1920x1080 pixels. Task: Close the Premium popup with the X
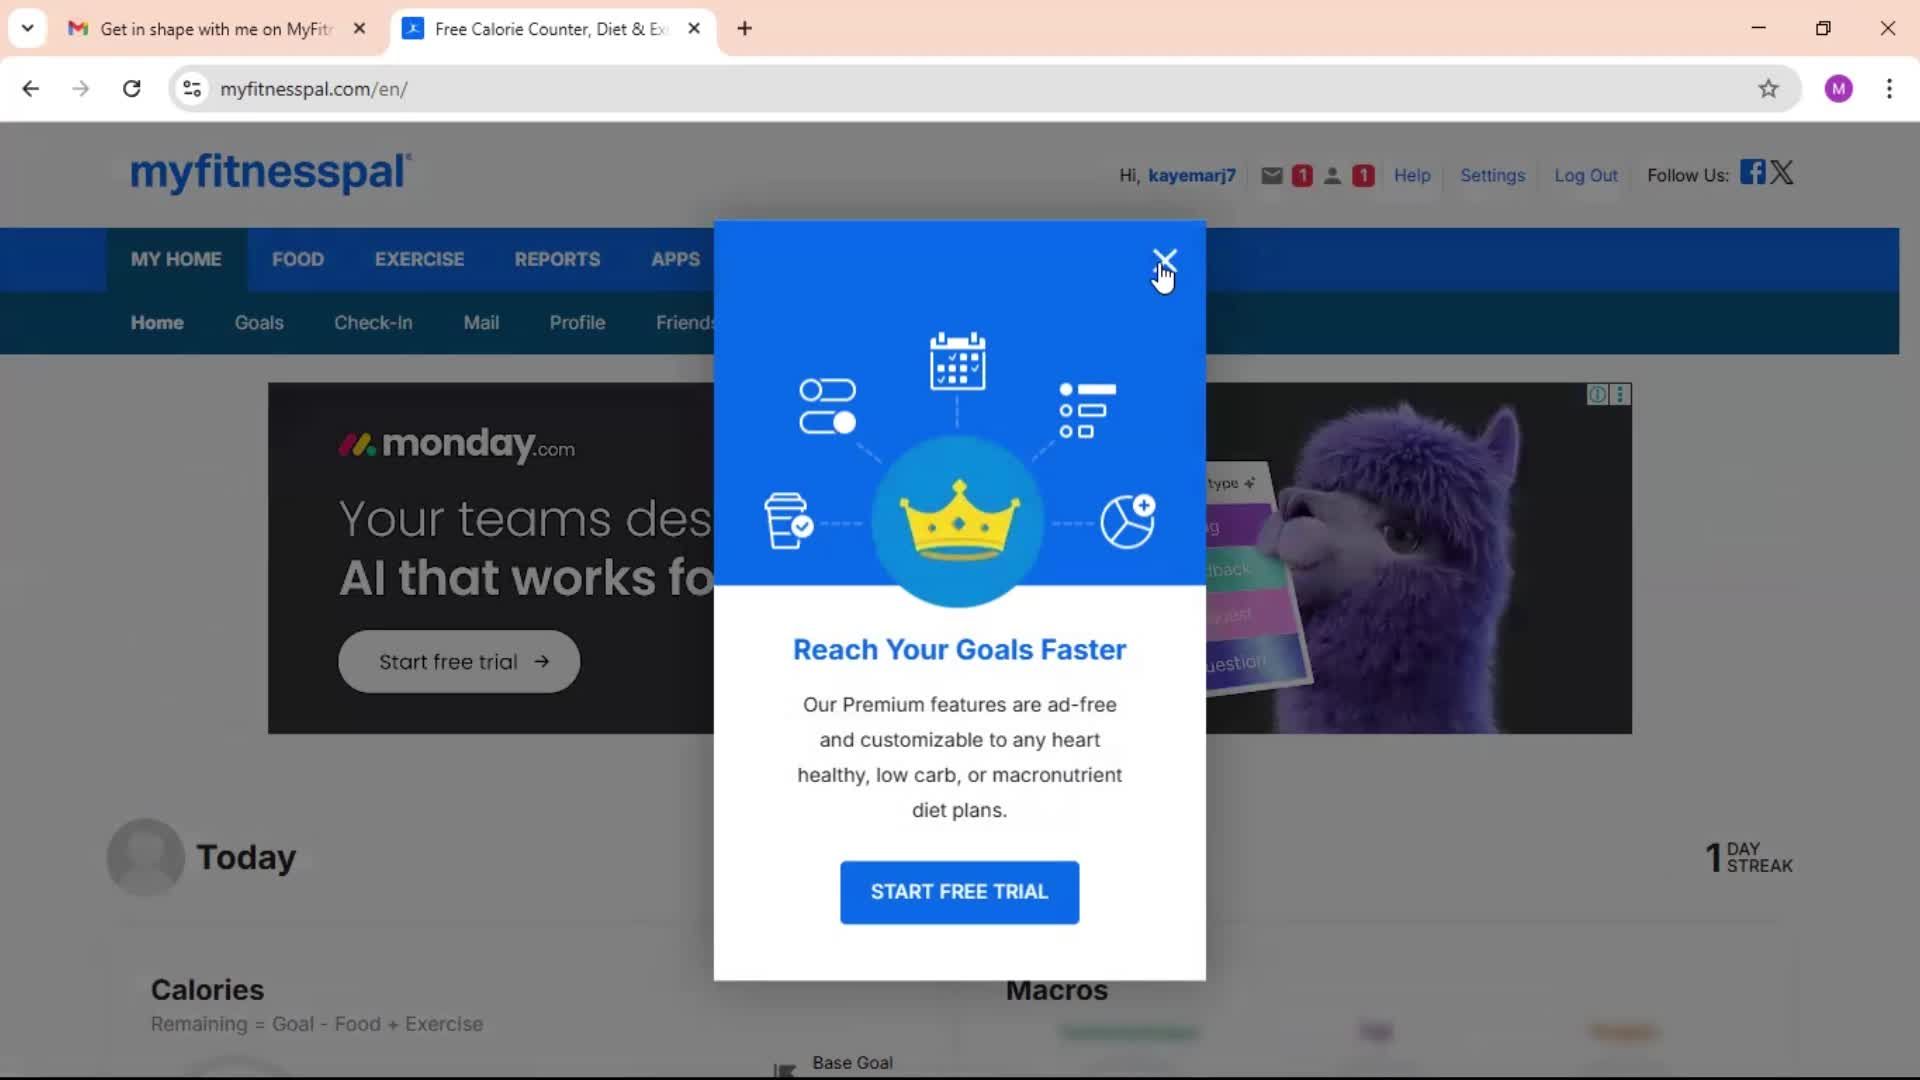pos(1164,261)
